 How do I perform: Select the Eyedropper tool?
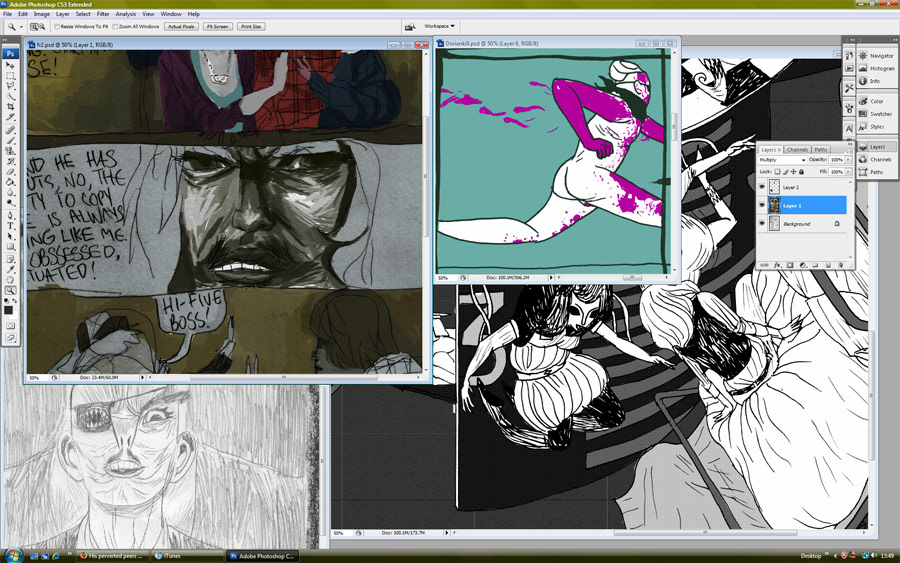coord(10,270)
